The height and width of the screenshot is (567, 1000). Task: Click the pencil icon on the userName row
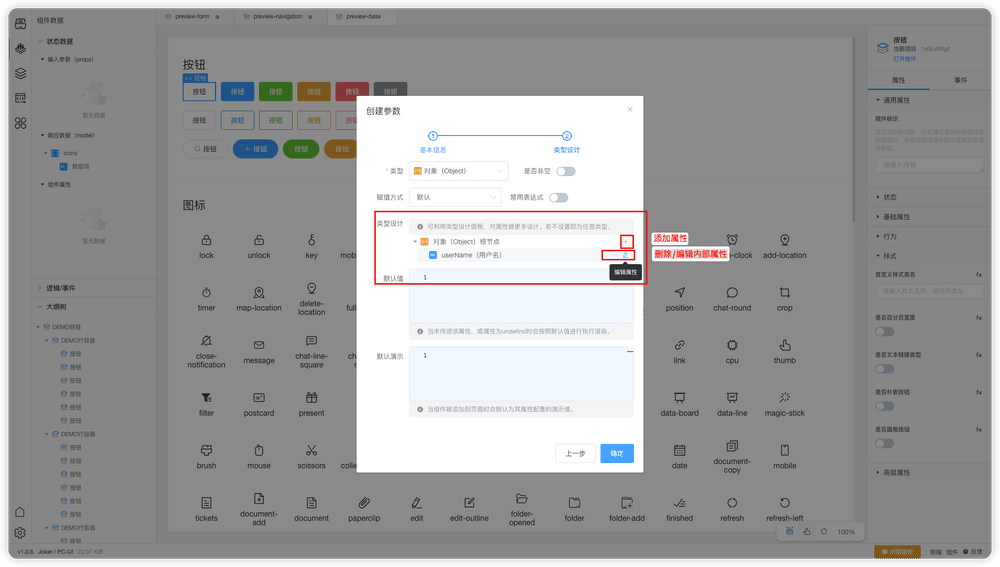[626, 255]
